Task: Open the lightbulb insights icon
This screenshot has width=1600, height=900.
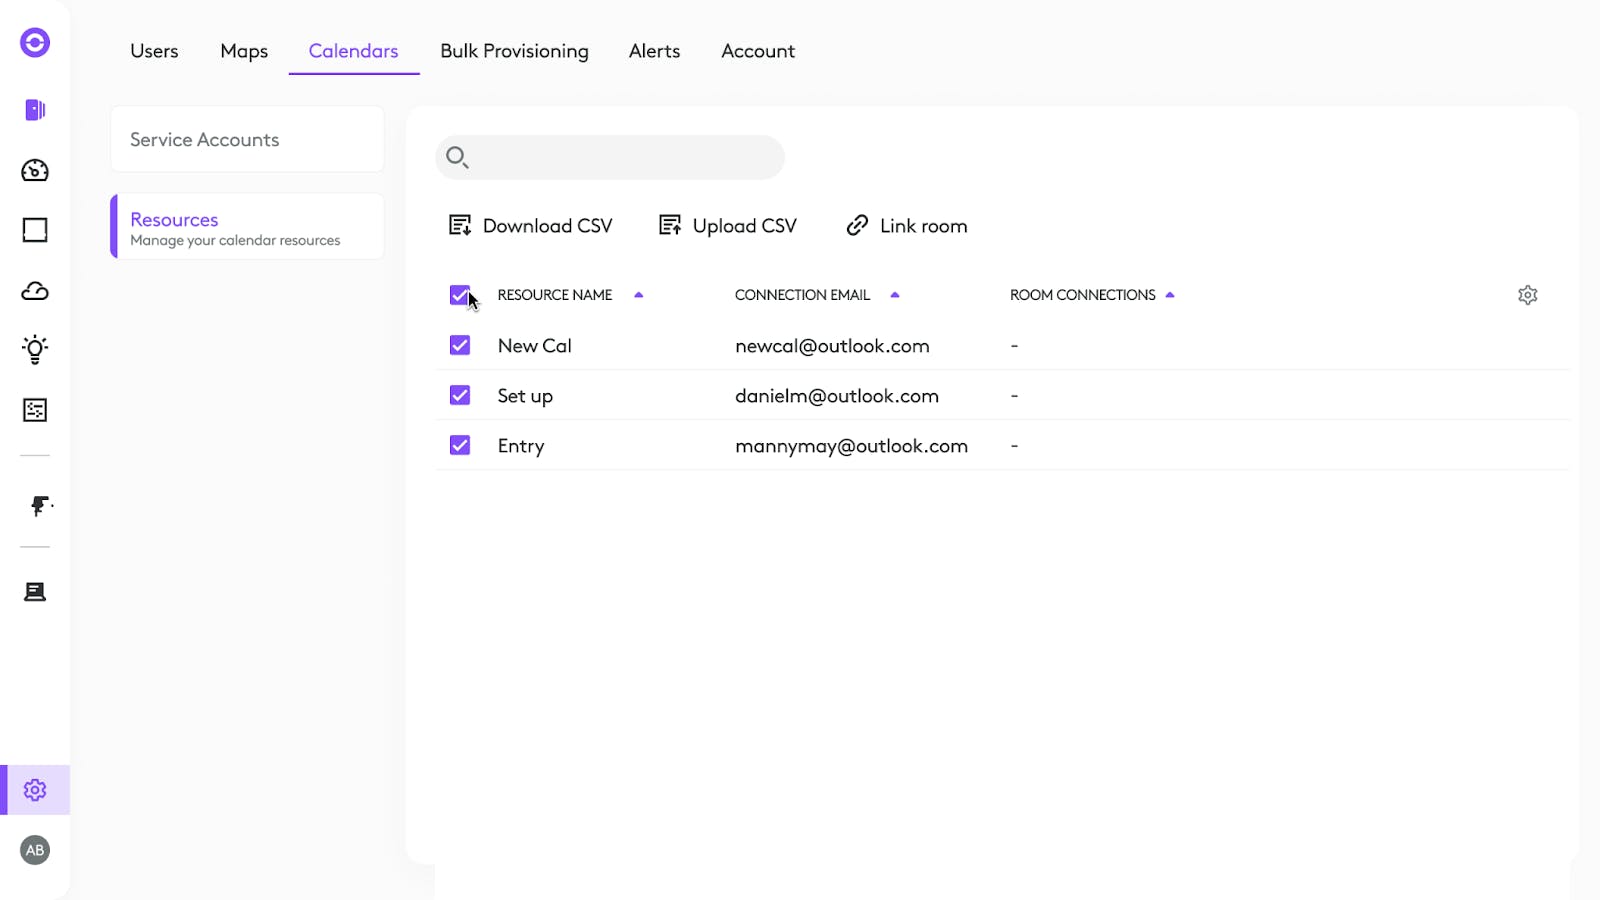Action: point(35,349)
